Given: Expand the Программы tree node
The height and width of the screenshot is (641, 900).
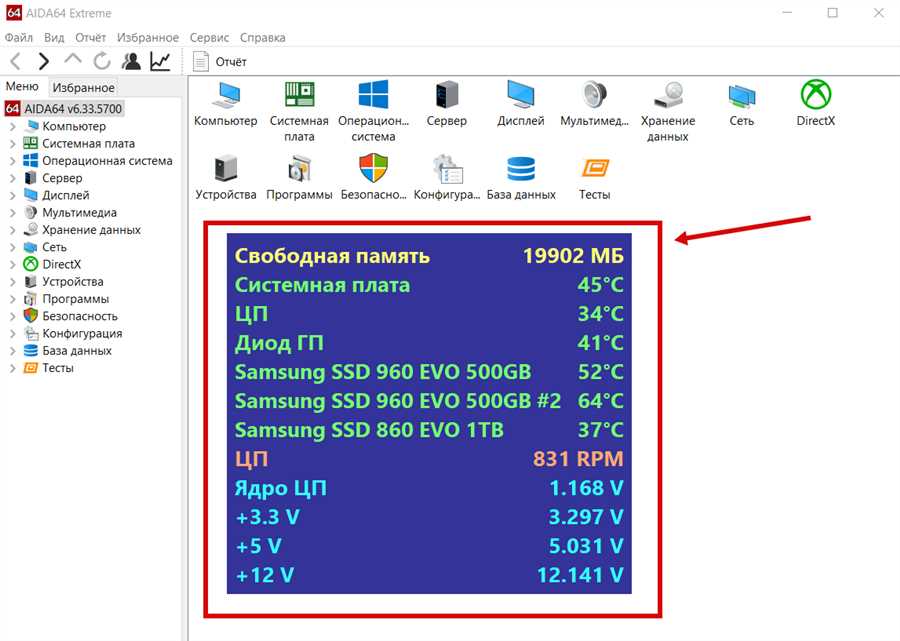Looking at the screenshot, I should (13, 299).
